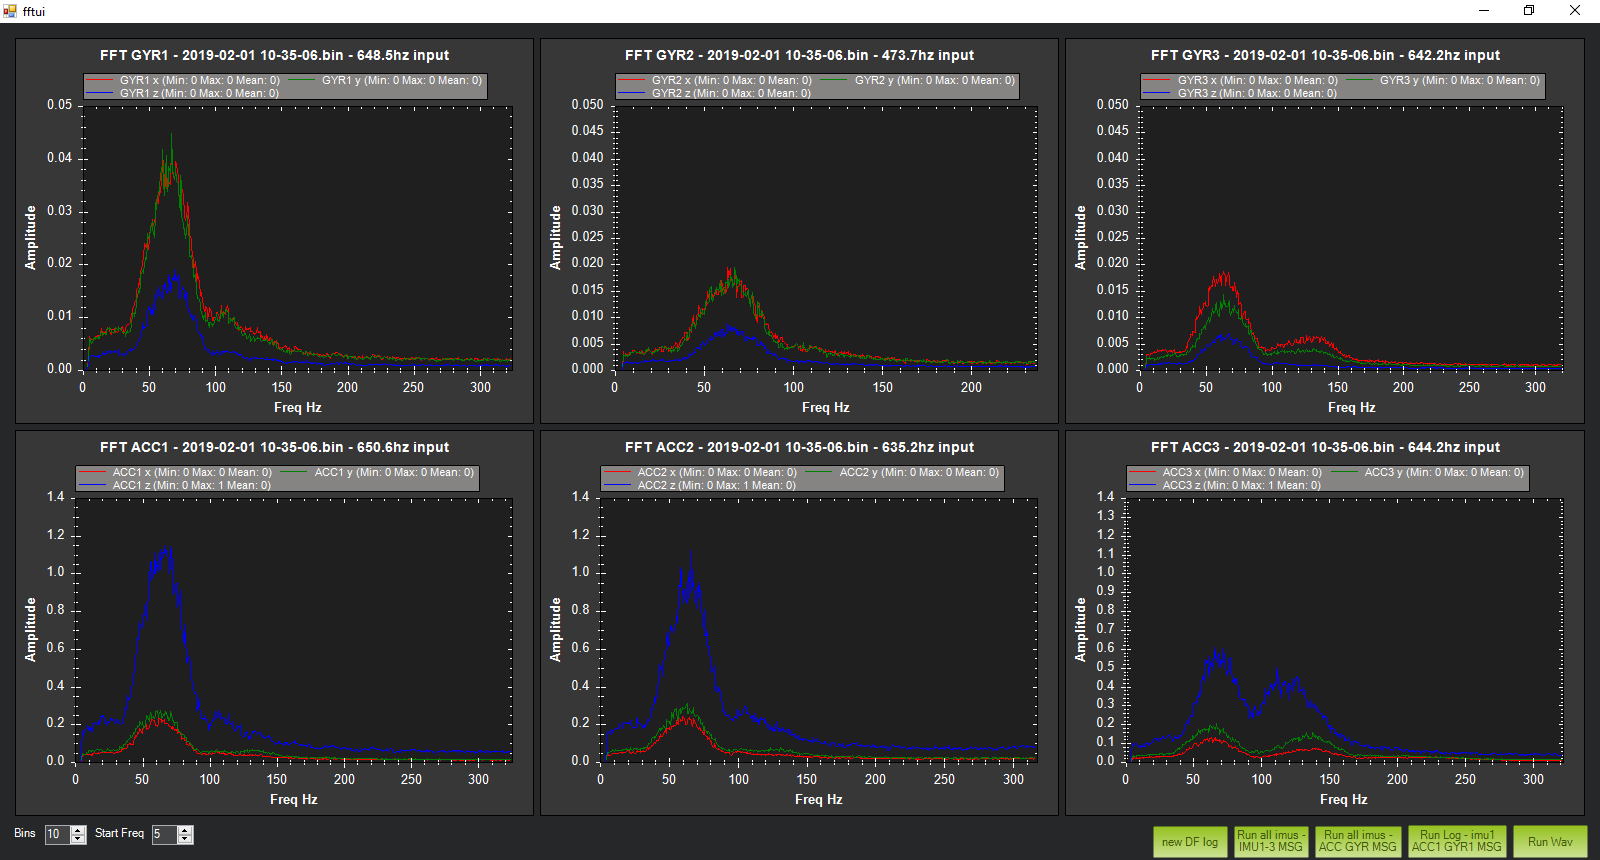
Task: Click Freq Hz axis label under ACC2 chart
Action: [818, 799]
